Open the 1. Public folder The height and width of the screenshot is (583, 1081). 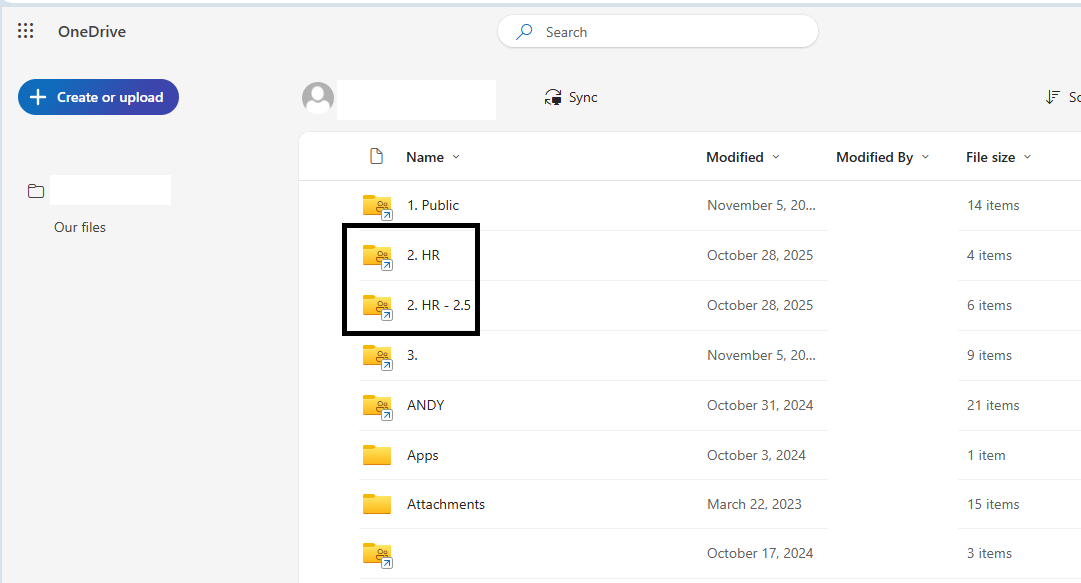[433, 205]
